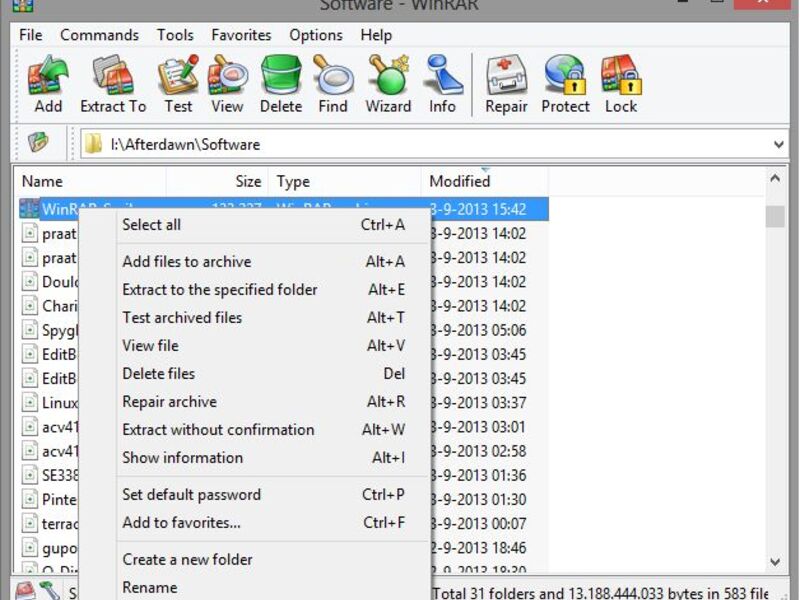Click the modified date 3-9-2013 03:37
This screenshot has width=800, height=600.
(478, 403)
